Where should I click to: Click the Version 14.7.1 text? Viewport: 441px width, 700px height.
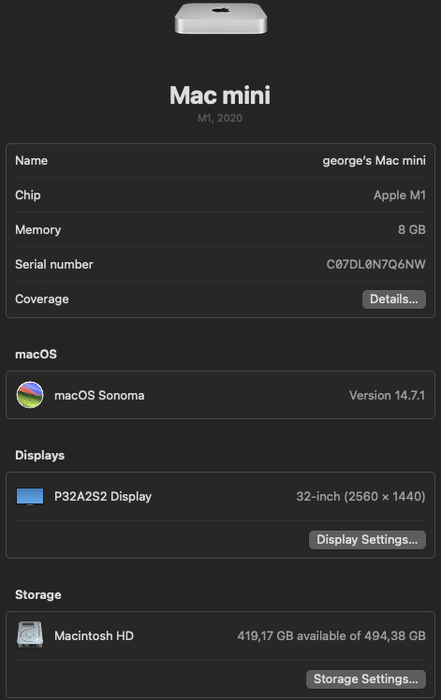pyautogui.click(x=387, y=396)
